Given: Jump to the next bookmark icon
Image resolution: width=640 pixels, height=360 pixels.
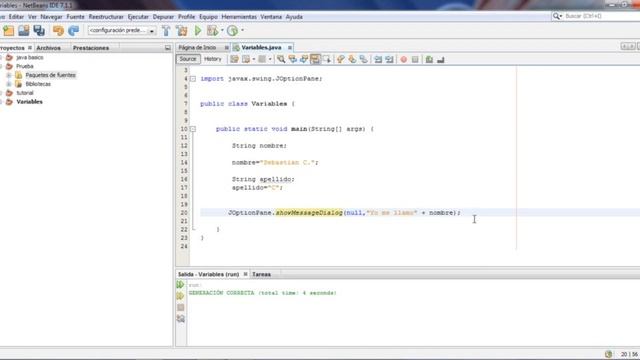Looking at the screenshot, I should tap(352, 60).
